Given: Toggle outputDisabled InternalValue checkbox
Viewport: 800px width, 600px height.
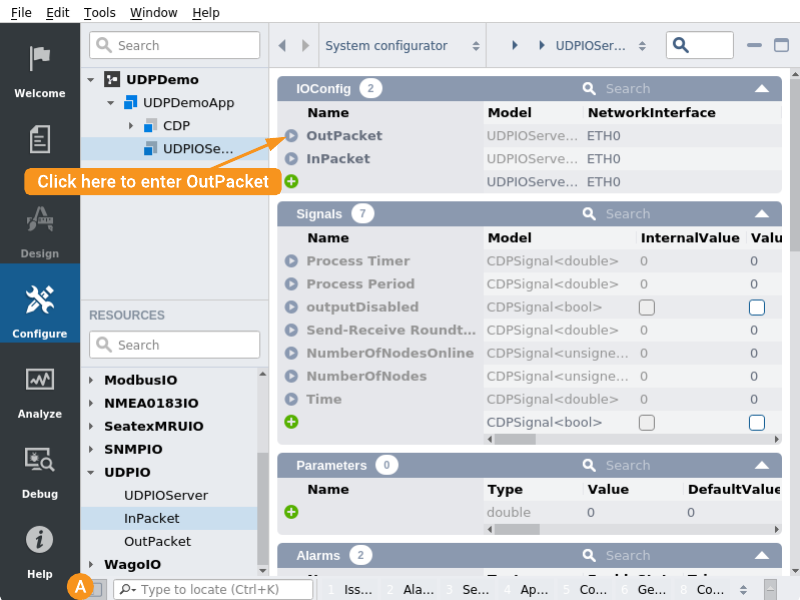Looking at the screenshot, I should 647,307.
